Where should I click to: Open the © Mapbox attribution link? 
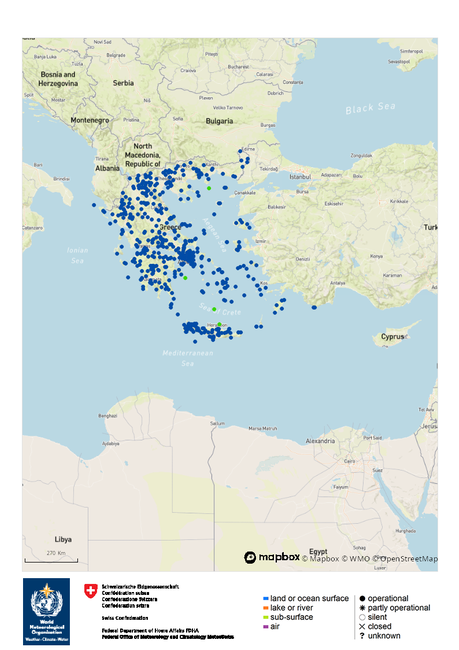(x=320, y=558)
